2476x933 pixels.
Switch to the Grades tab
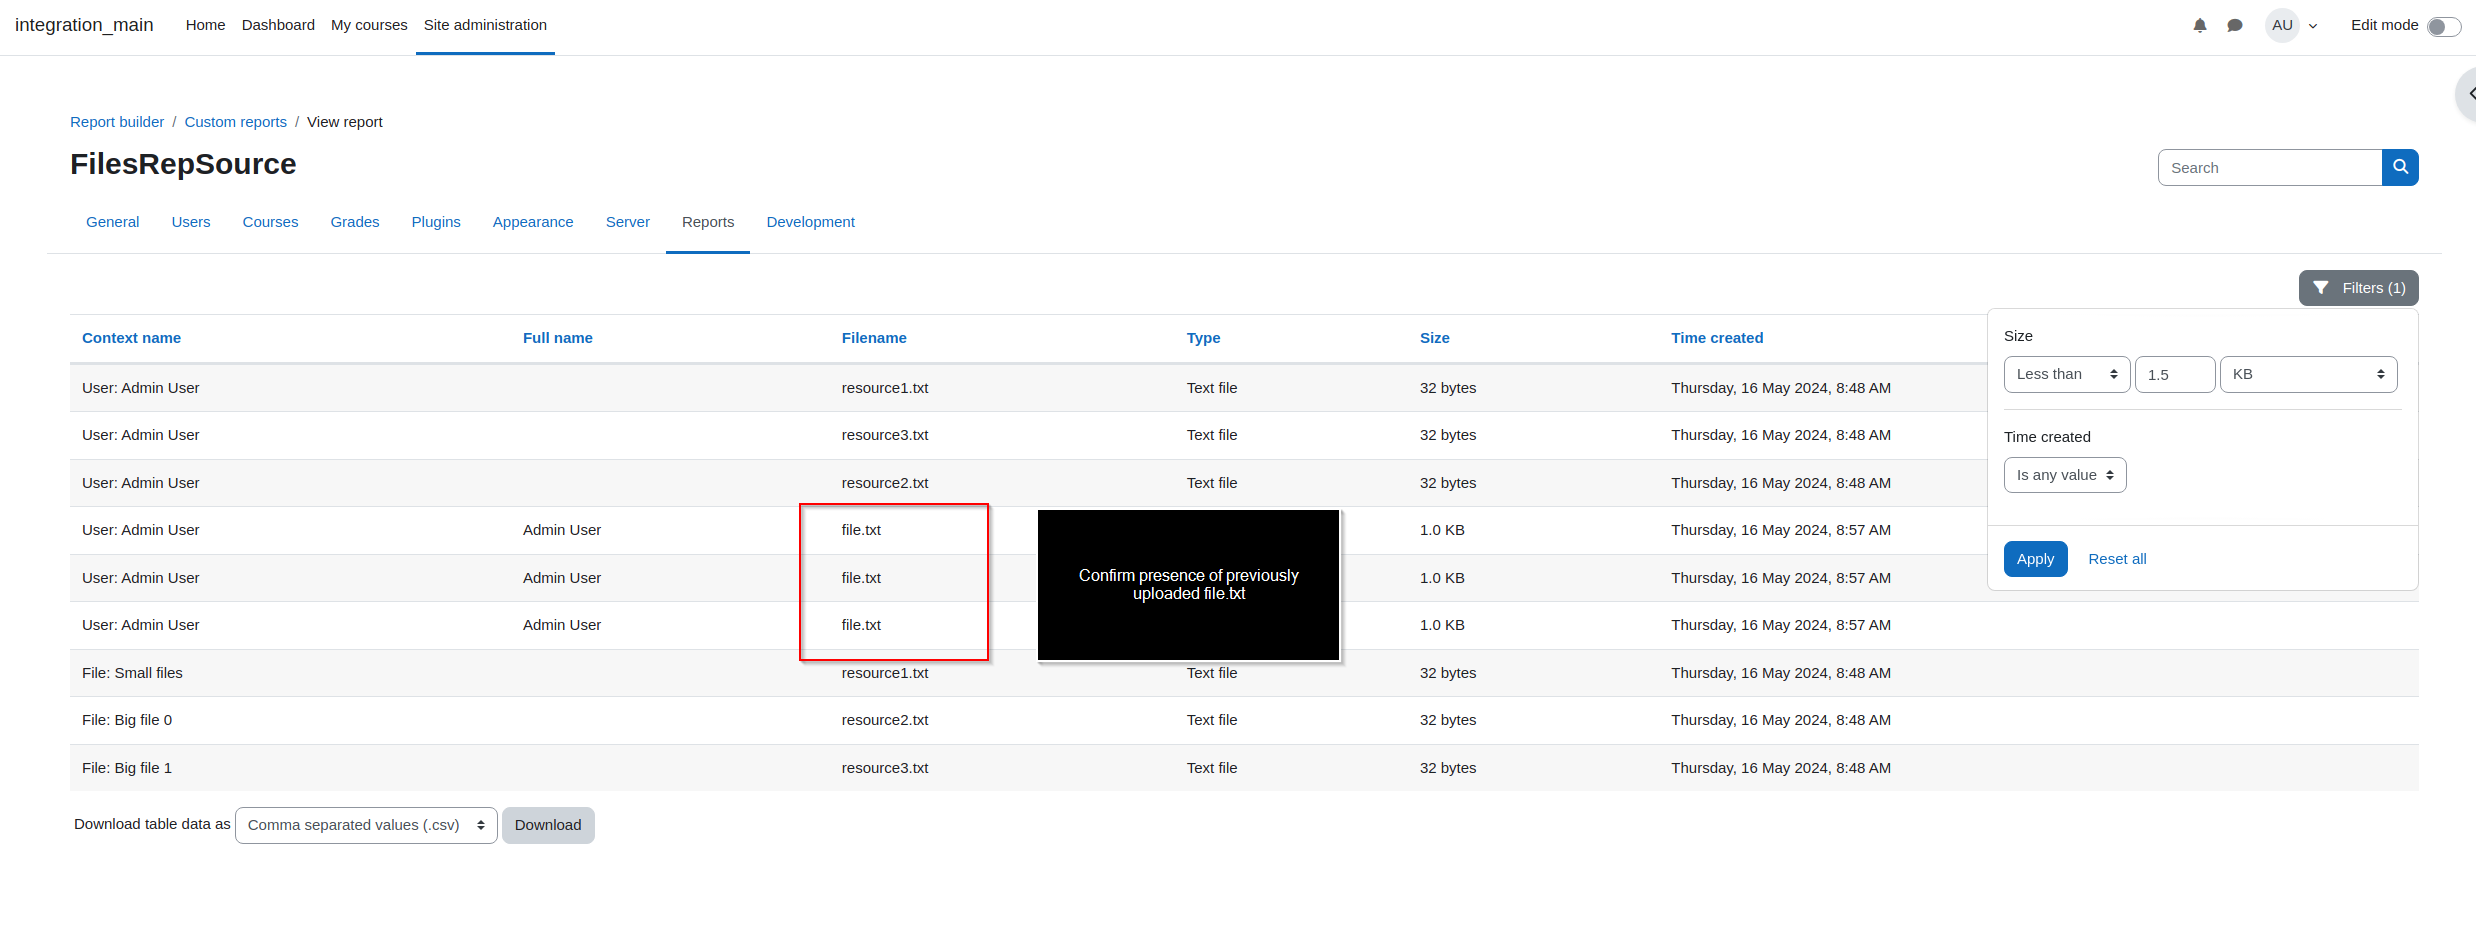point(355,222)
